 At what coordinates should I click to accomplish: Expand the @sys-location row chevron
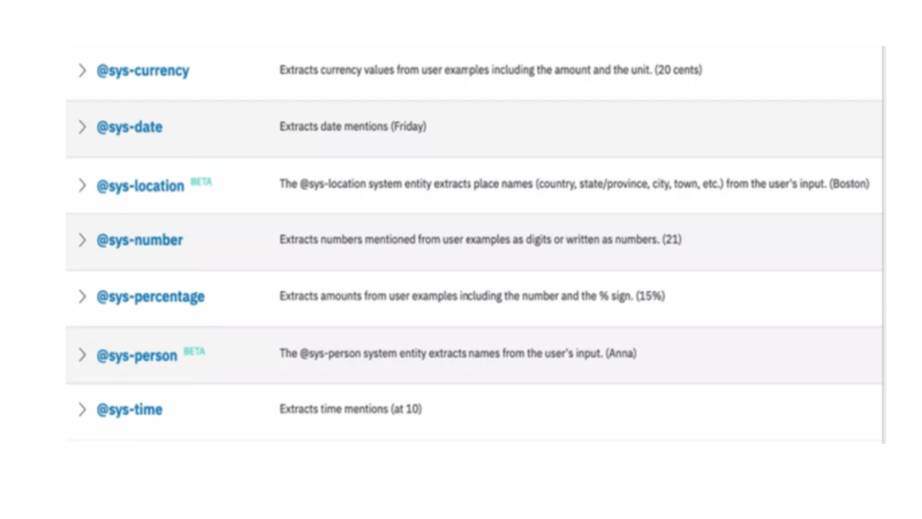point(82,185)
